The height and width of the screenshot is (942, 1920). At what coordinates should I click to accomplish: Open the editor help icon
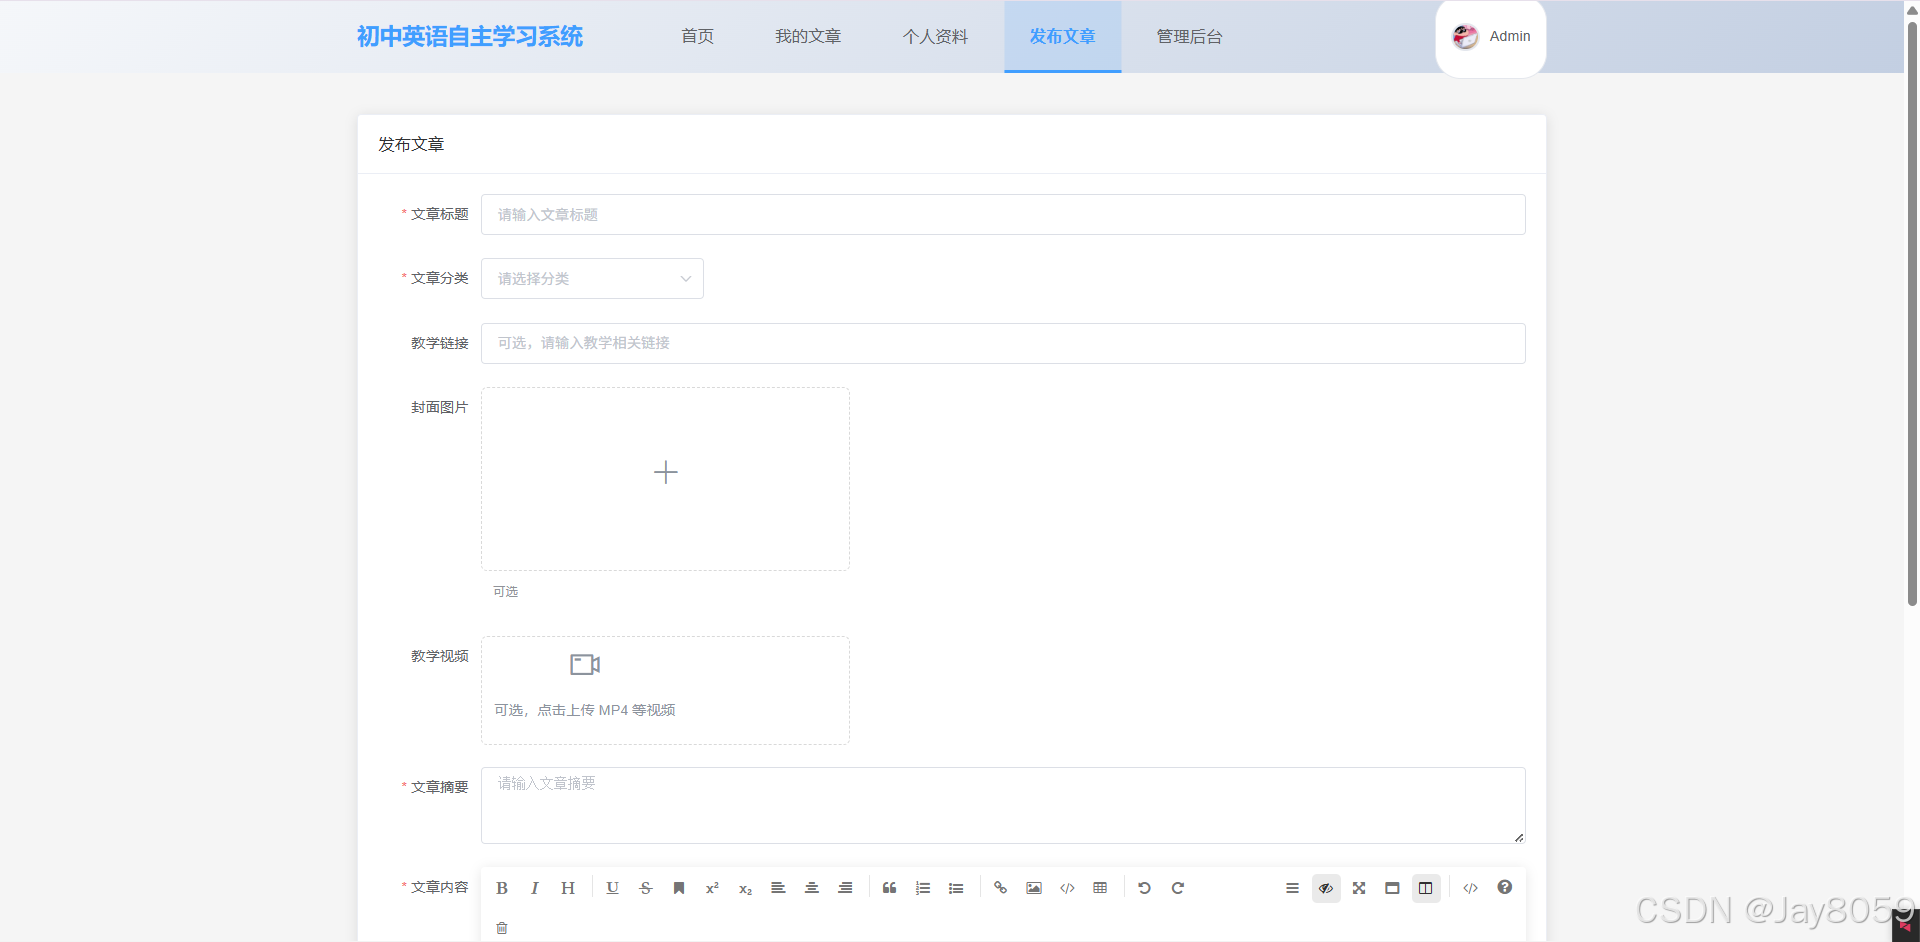tap(1504, 888)
